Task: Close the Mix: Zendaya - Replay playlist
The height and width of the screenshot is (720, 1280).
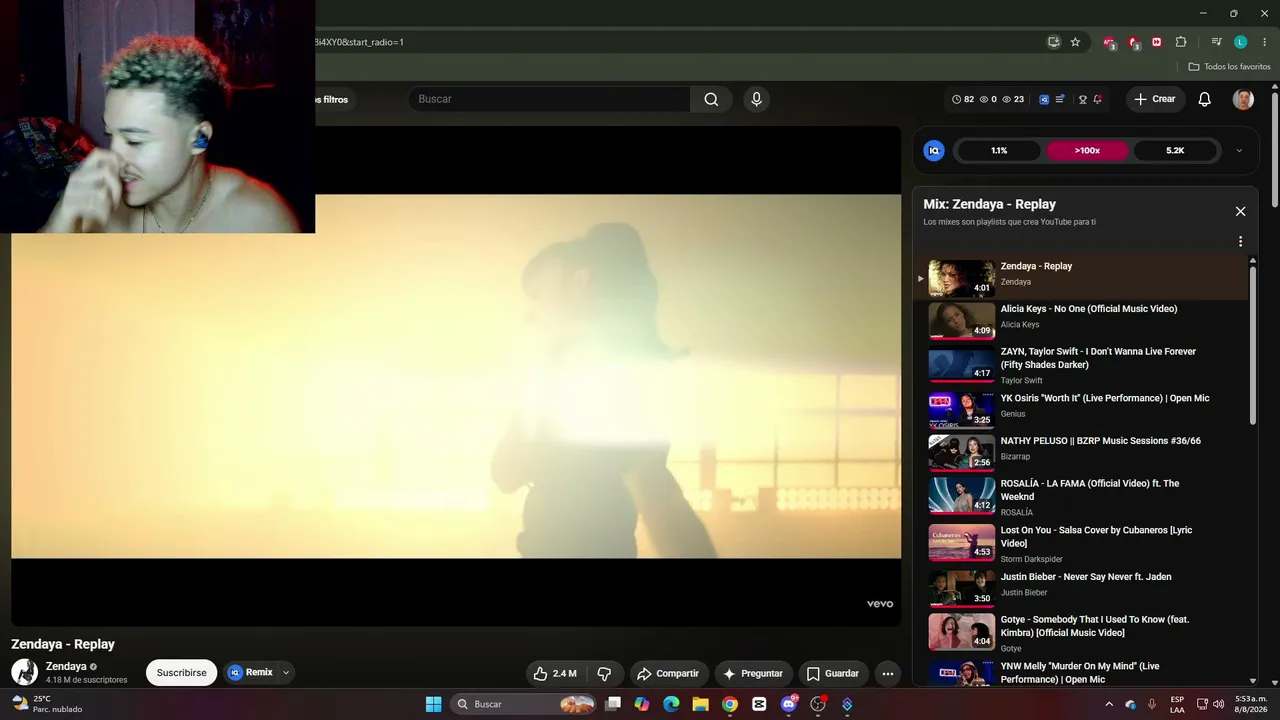Action: pos(1240,211)
